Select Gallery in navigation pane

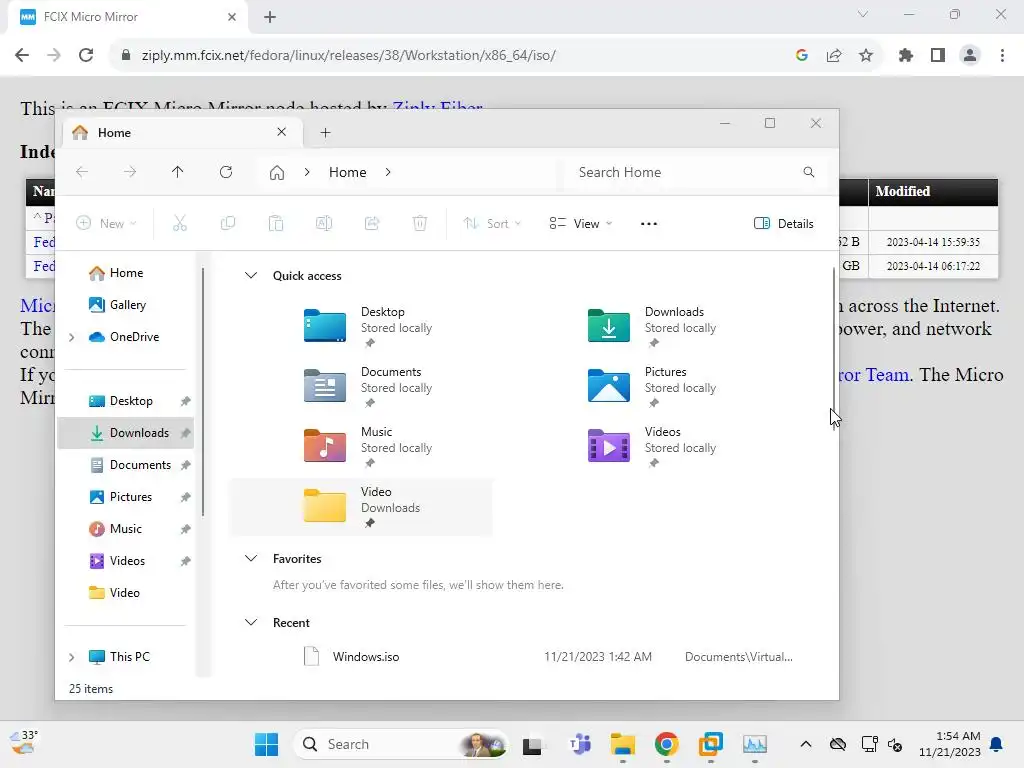point(125,305)
